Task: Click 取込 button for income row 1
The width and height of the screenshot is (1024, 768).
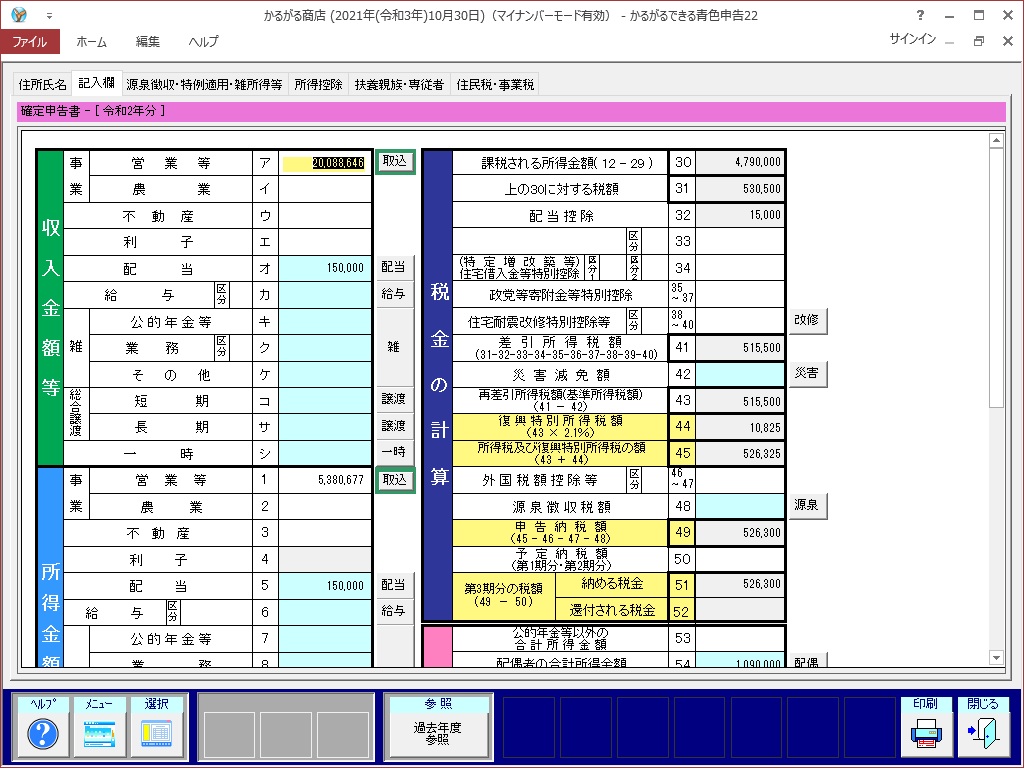Action: pyautogui.click(x=394, y=480)
